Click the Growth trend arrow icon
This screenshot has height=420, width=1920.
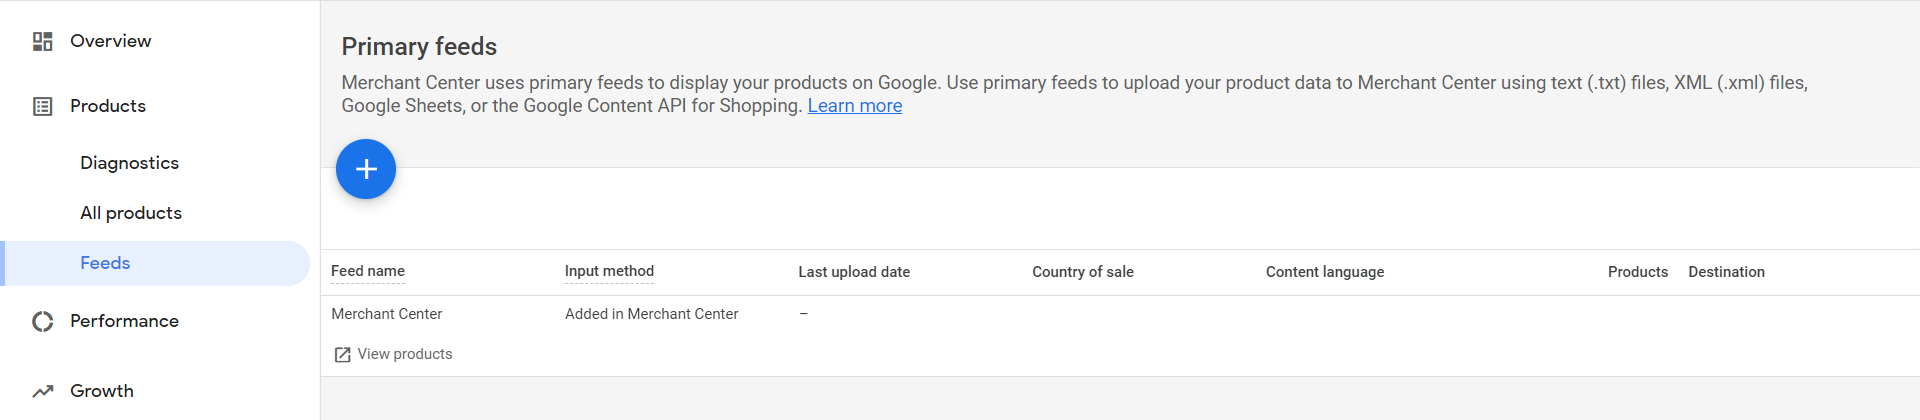[42, 391]
